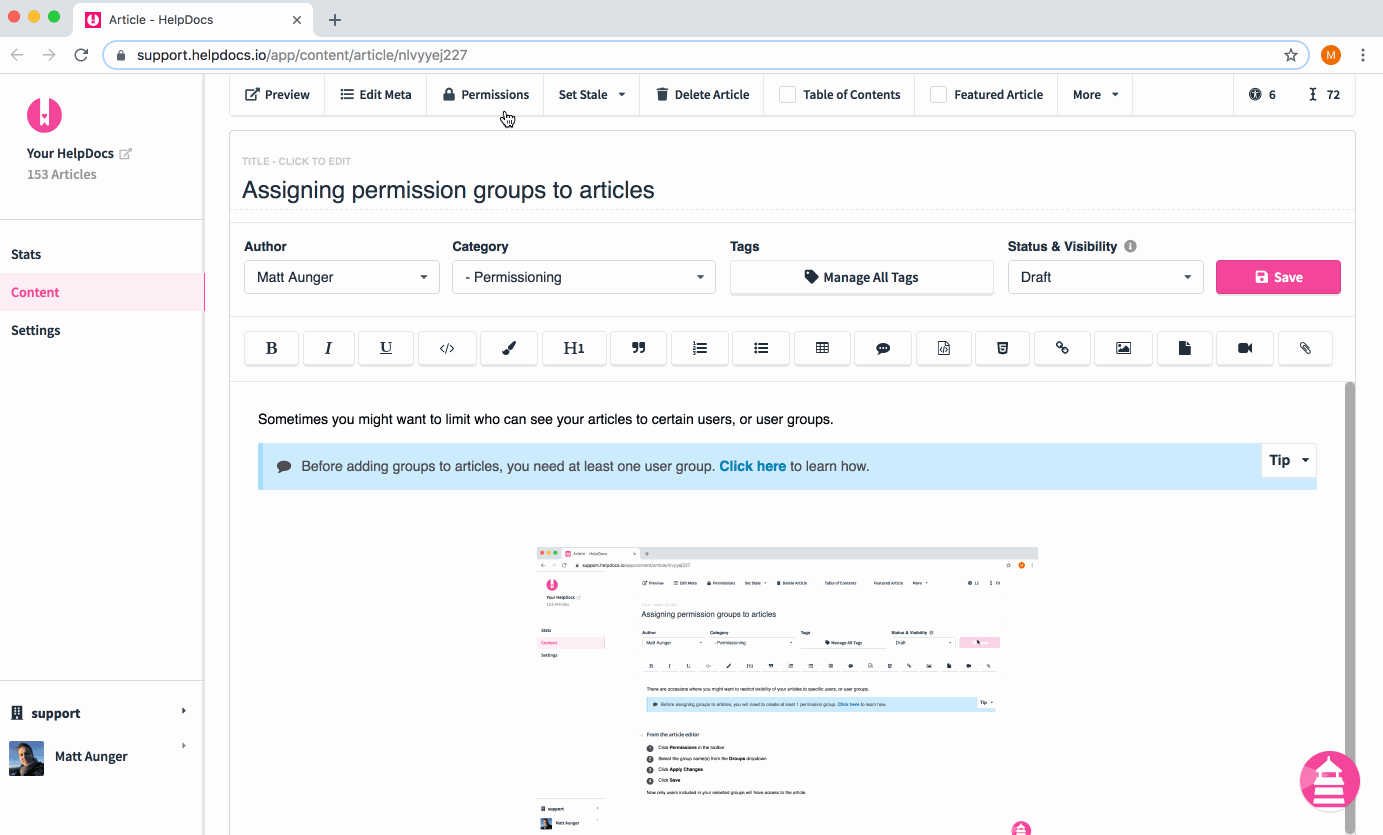Save the article with pink Save button
The image size is (1383, 835).
click(x=1278, y=277)
